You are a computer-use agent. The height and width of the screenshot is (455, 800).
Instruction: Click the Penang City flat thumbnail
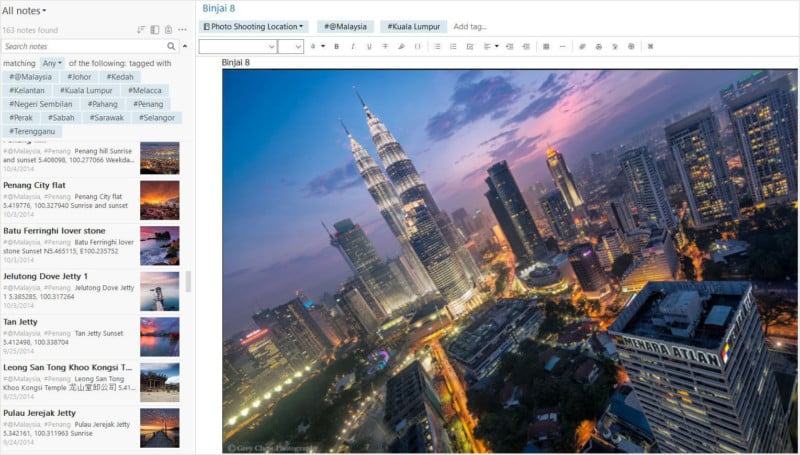click(x=160, y=200)
